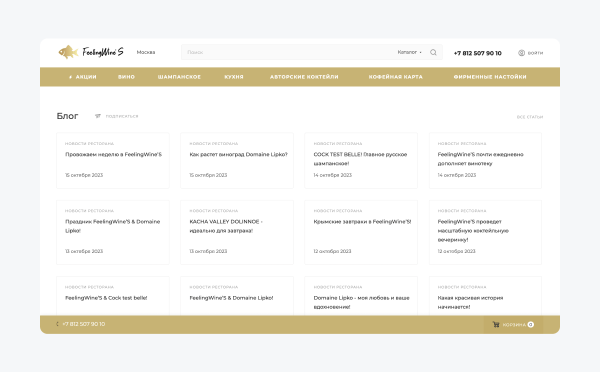Image resolution: width=600 pixels, height=372 pixels.
Task: Open the Акции menu item
Action: point(83,77)
